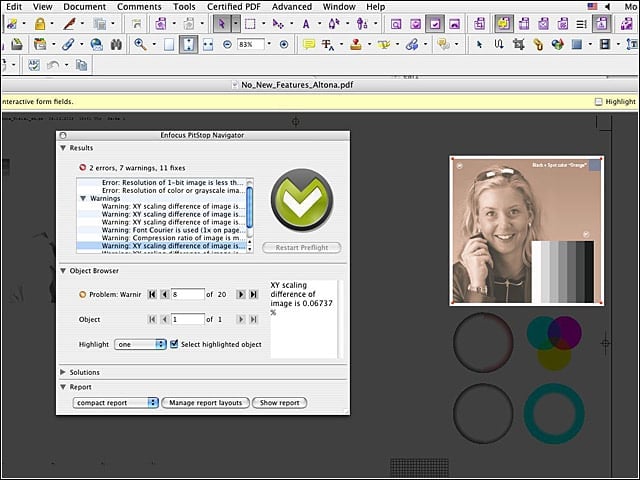Viewport: 640px width, 480px height.
Task: Open the Advanced menu
Action: pos(292,7)
